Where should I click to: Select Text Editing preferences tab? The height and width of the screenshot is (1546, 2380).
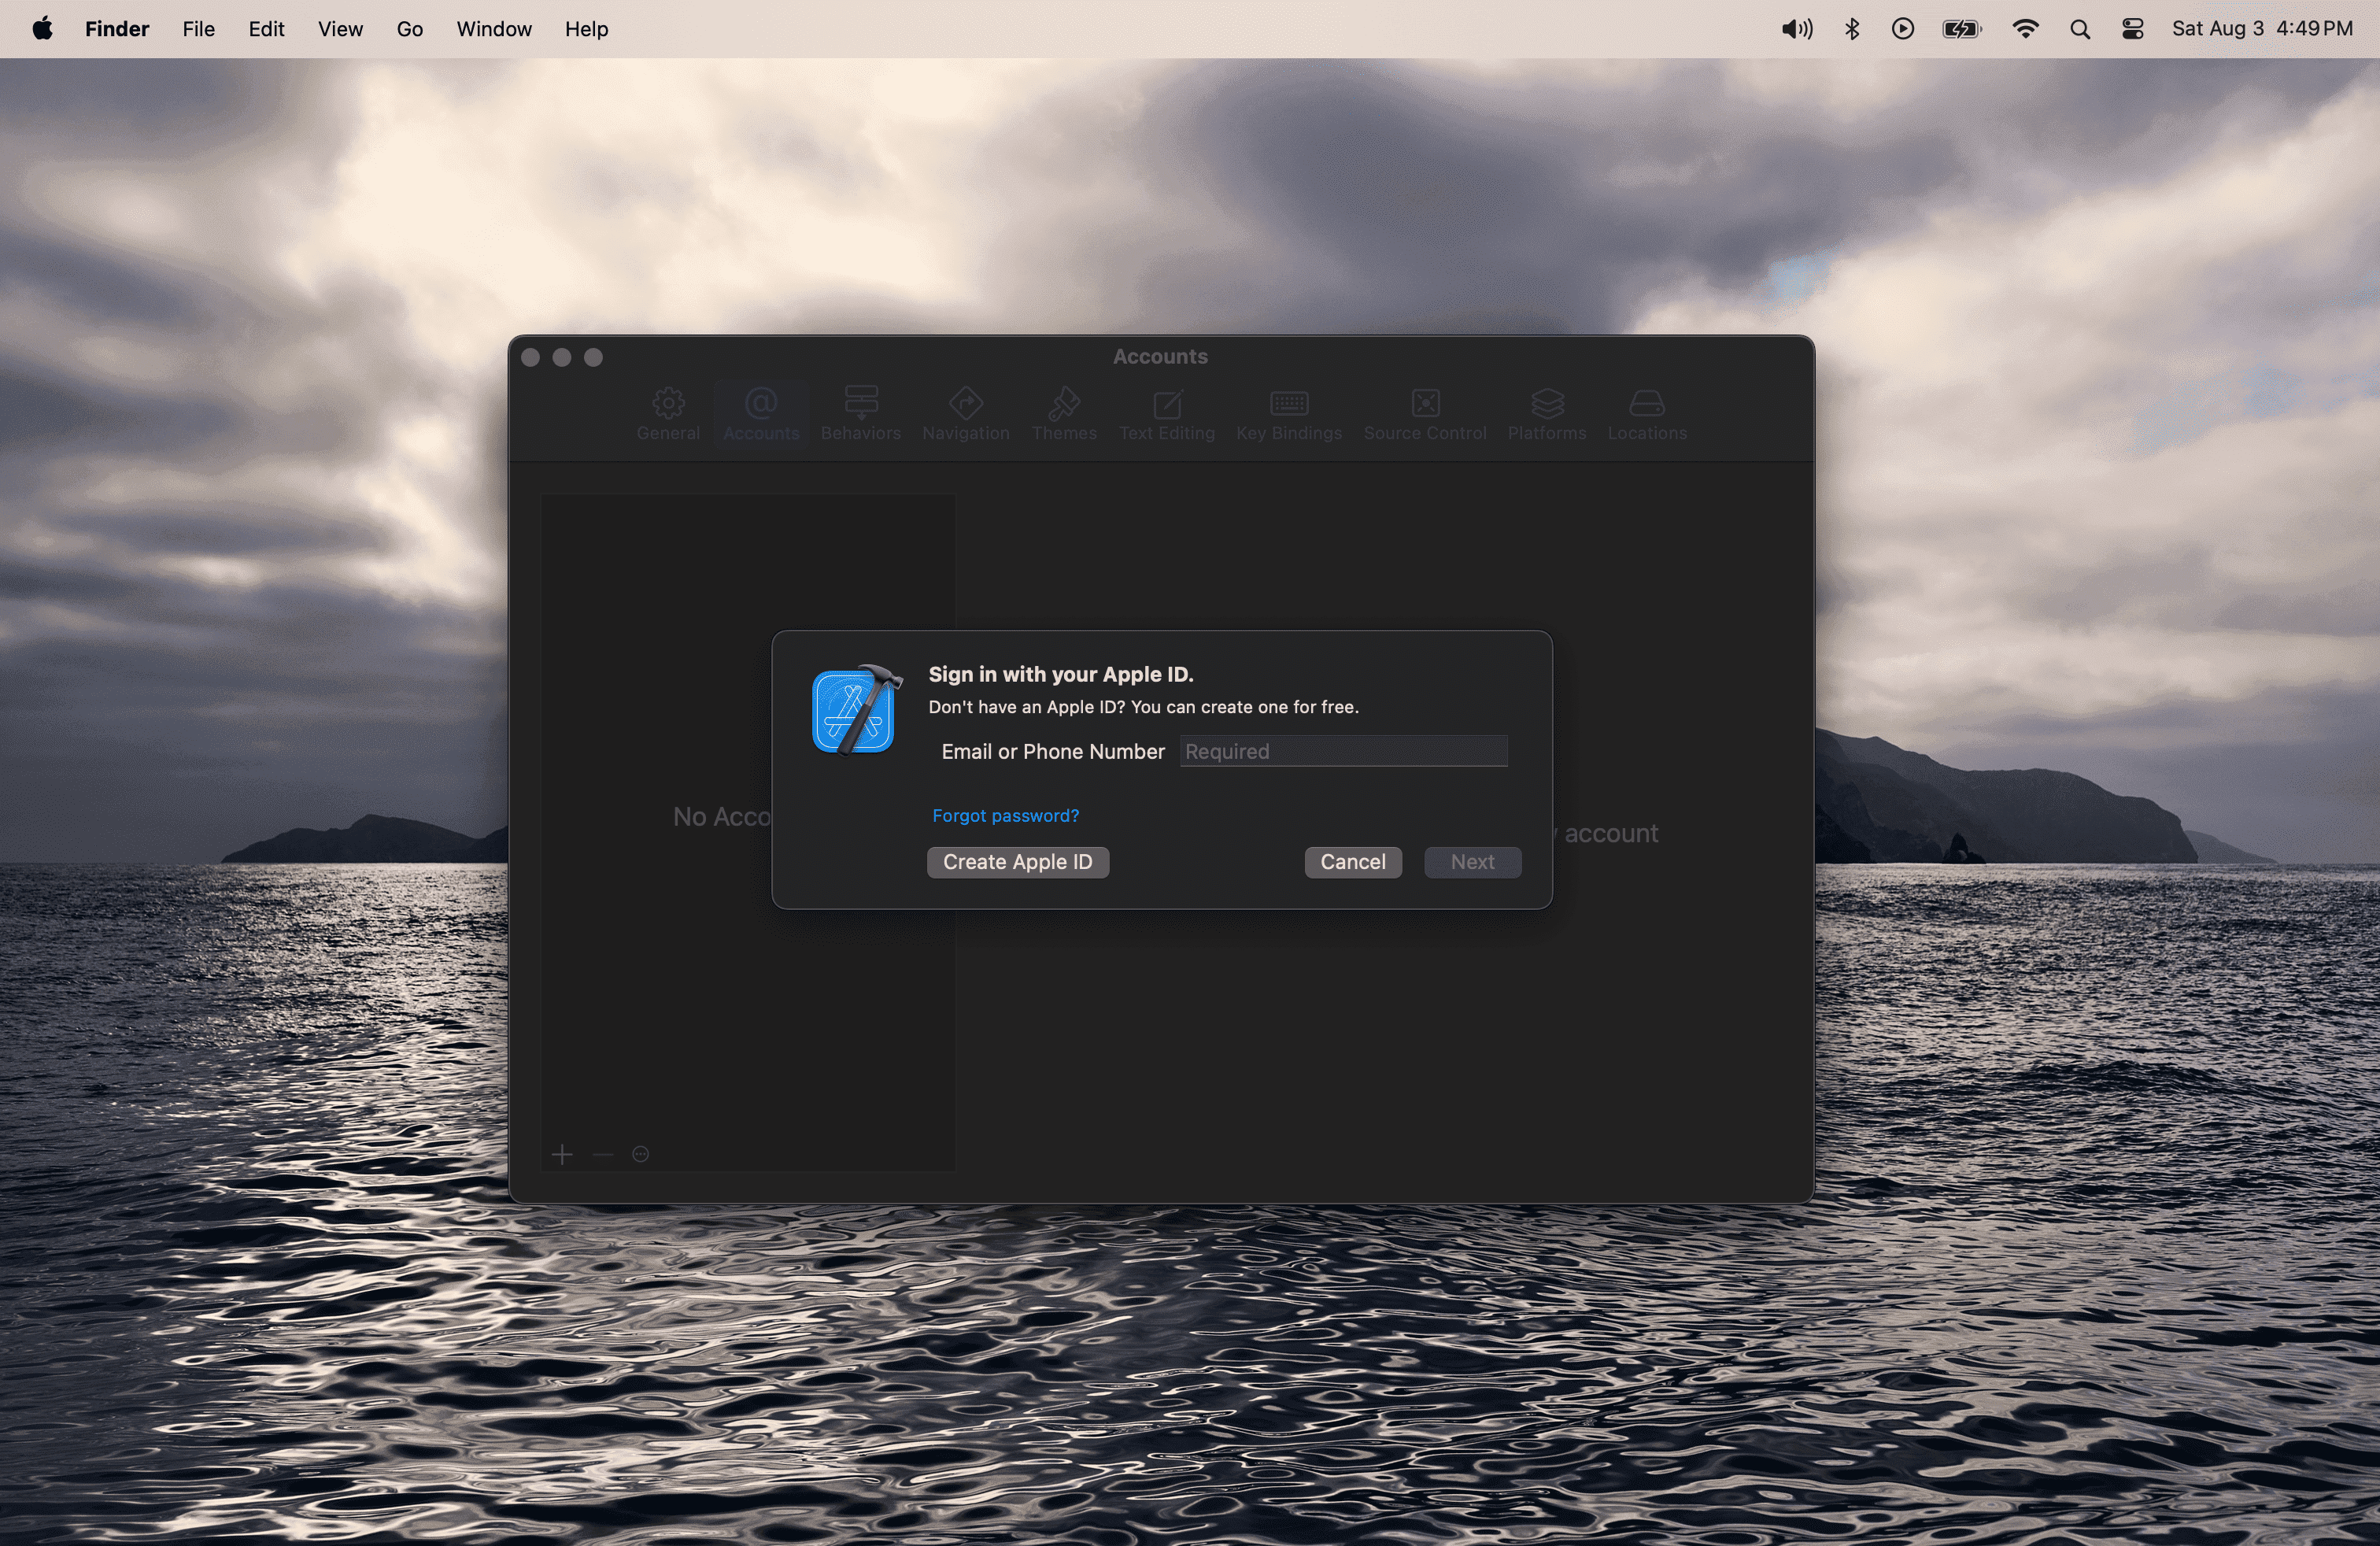tap(1166, 413)
